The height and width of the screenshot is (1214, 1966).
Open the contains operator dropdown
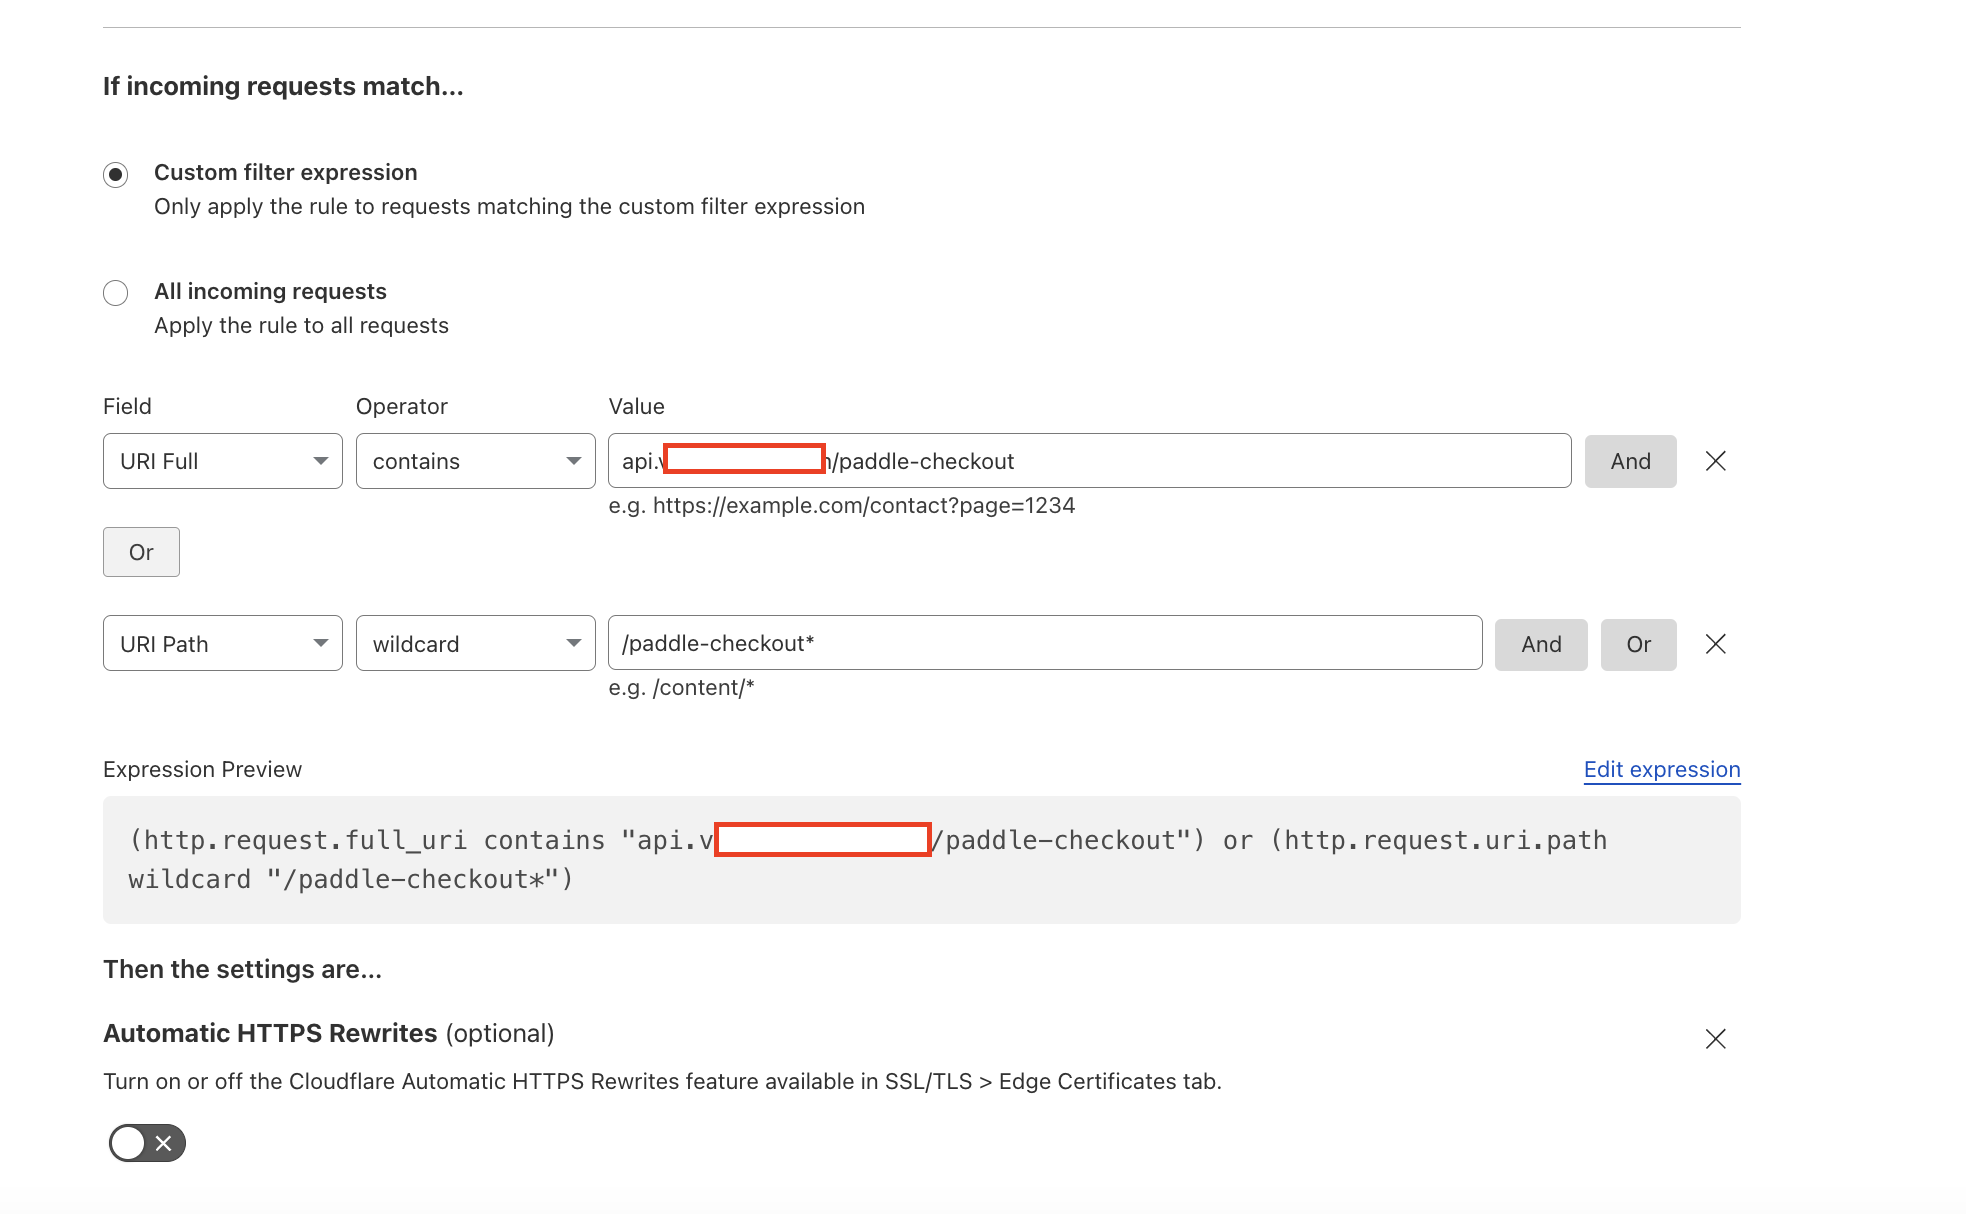point(475,461)
